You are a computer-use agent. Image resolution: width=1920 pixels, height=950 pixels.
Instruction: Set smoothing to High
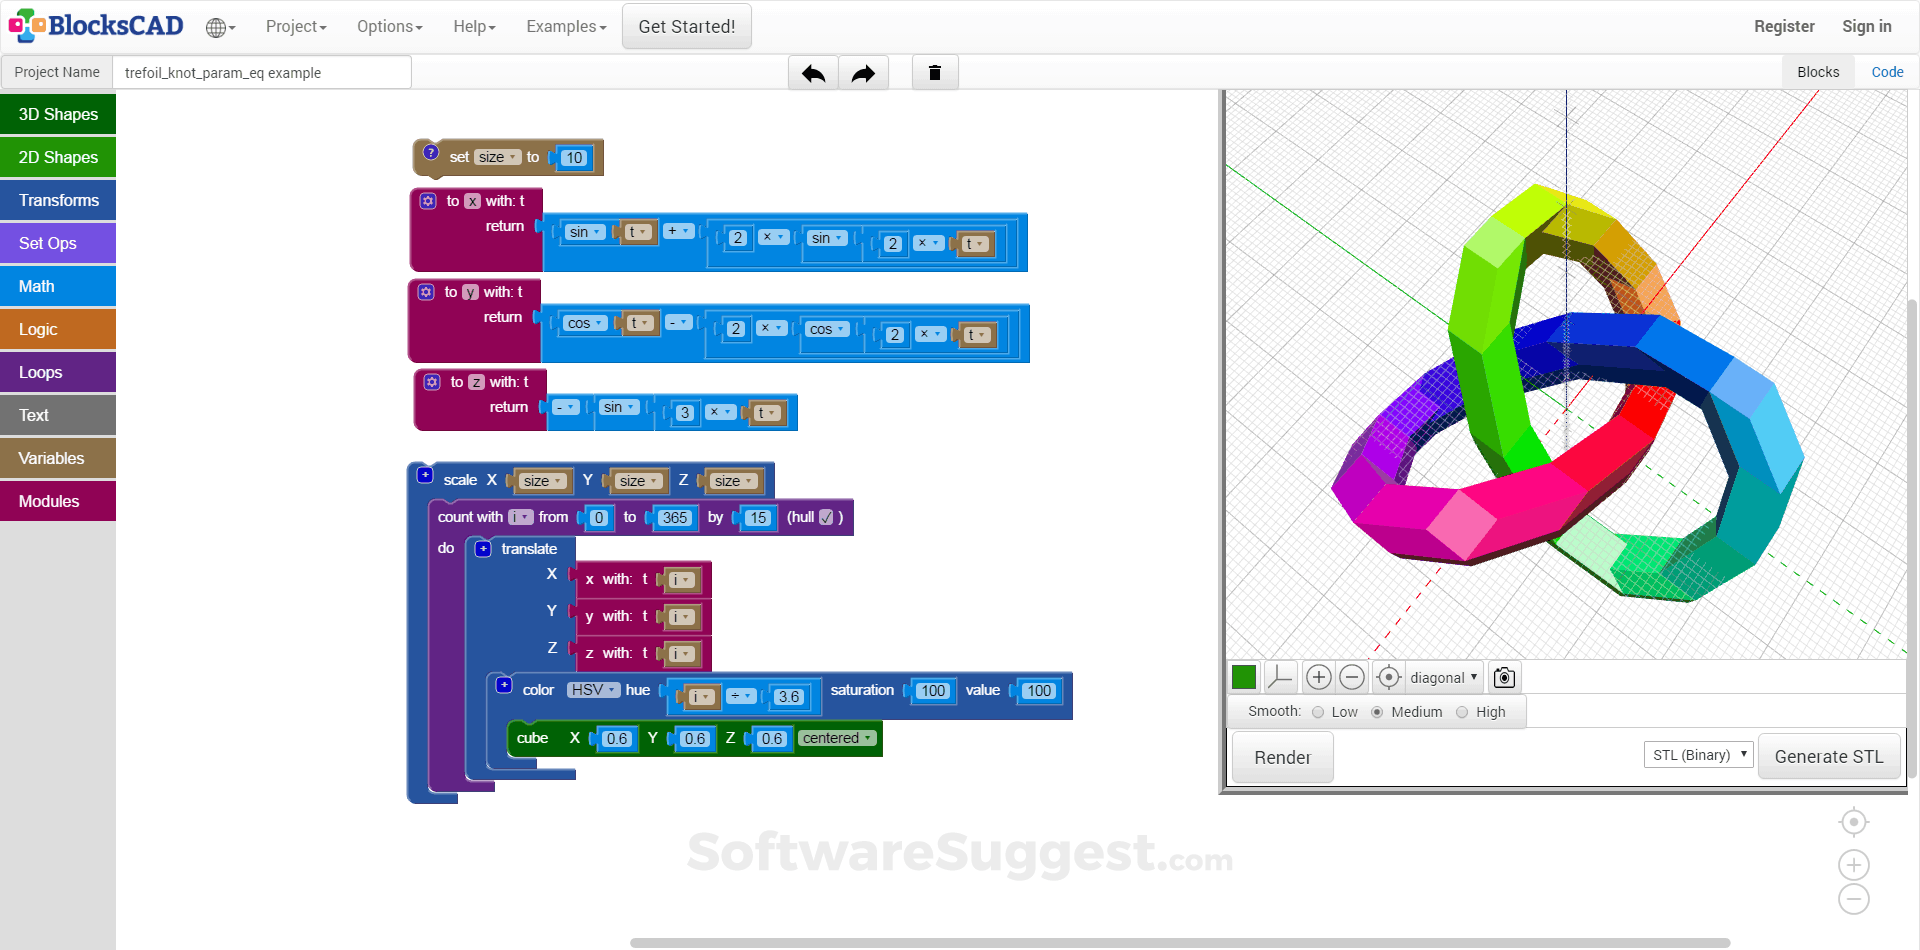pos(1462,712)
